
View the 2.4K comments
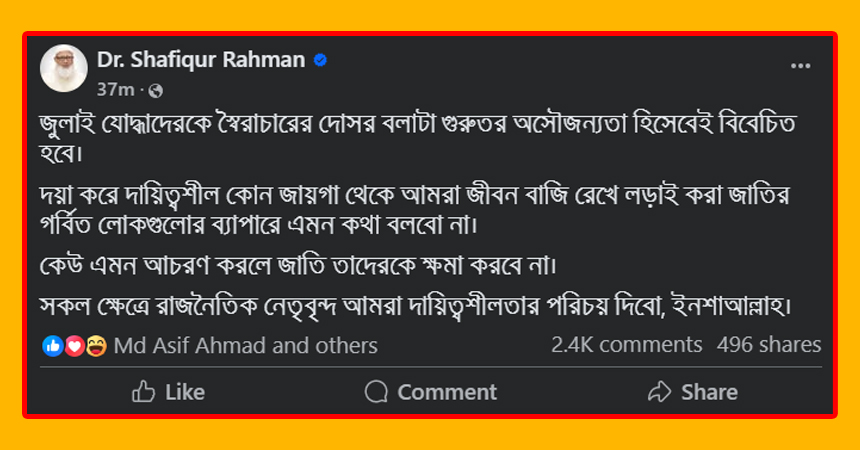coord(626,345)
